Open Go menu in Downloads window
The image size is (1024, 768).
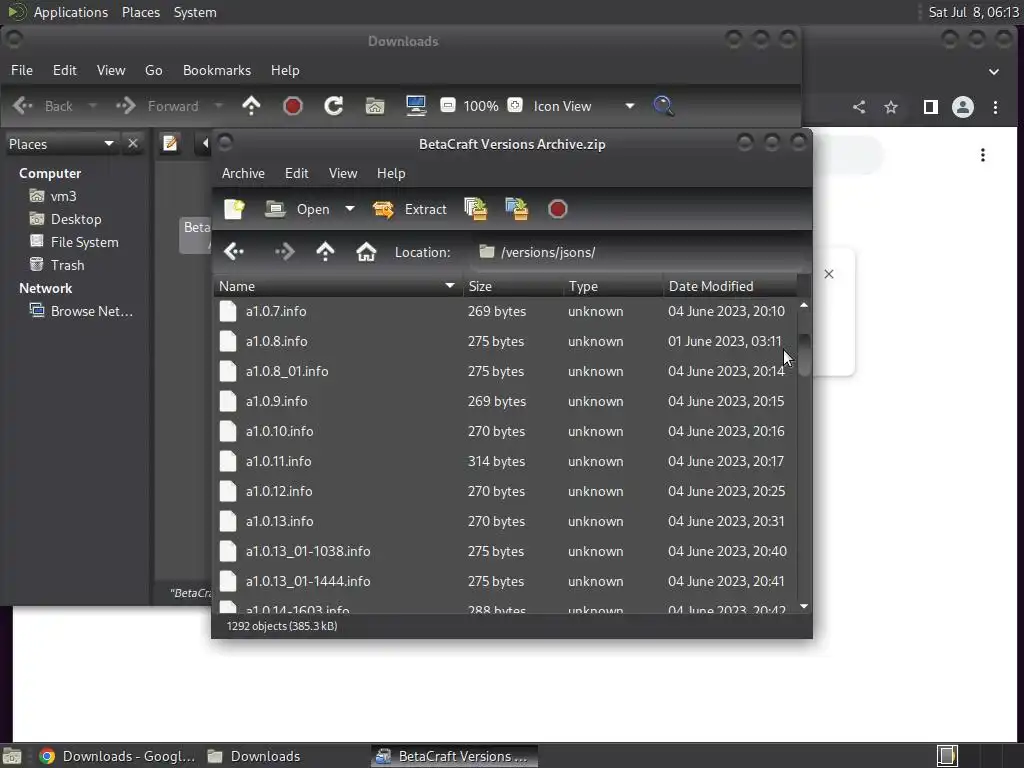pyautogui.click(x=153, y=71)
